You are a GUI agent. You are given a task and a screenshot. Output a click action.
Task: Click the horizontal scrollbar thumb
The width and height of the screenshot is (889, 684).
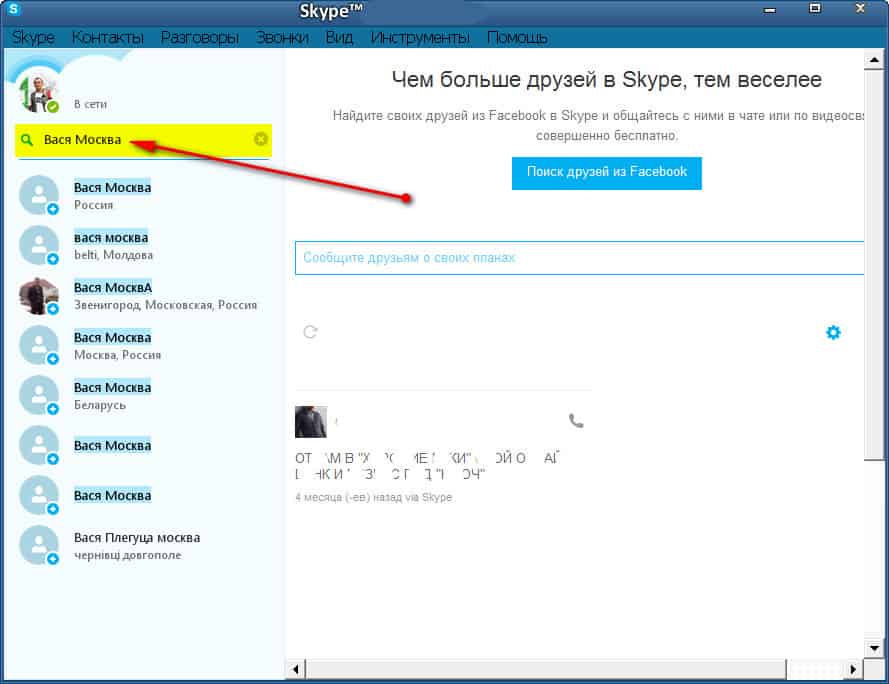(546, 669)
